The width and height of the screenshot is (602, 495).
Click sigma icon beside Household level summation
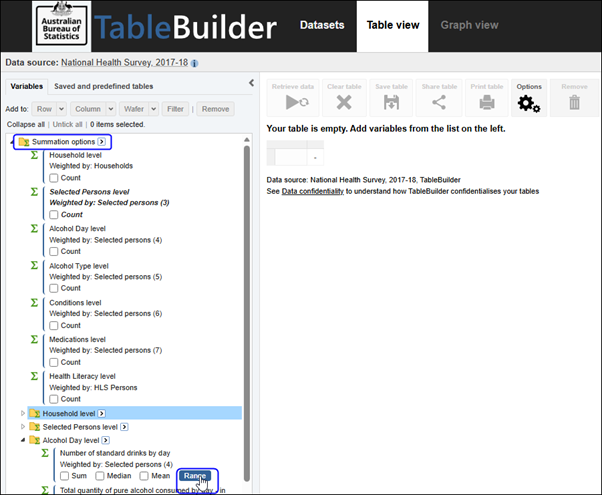tap(34, 155)
